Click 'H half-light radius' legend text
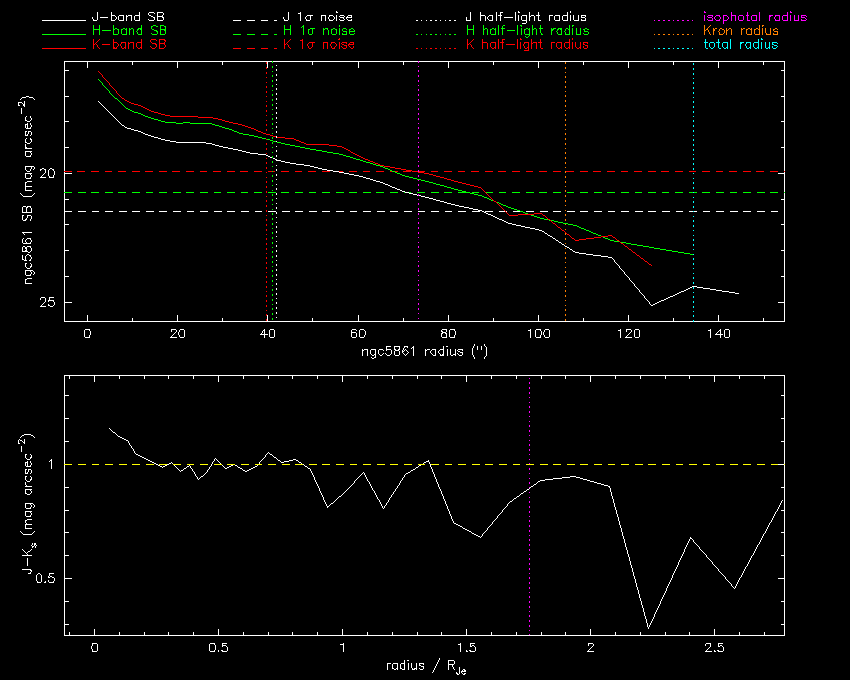The width and height of the screenshot is (850, 680). pyautogui.click(x=527, y=31)
